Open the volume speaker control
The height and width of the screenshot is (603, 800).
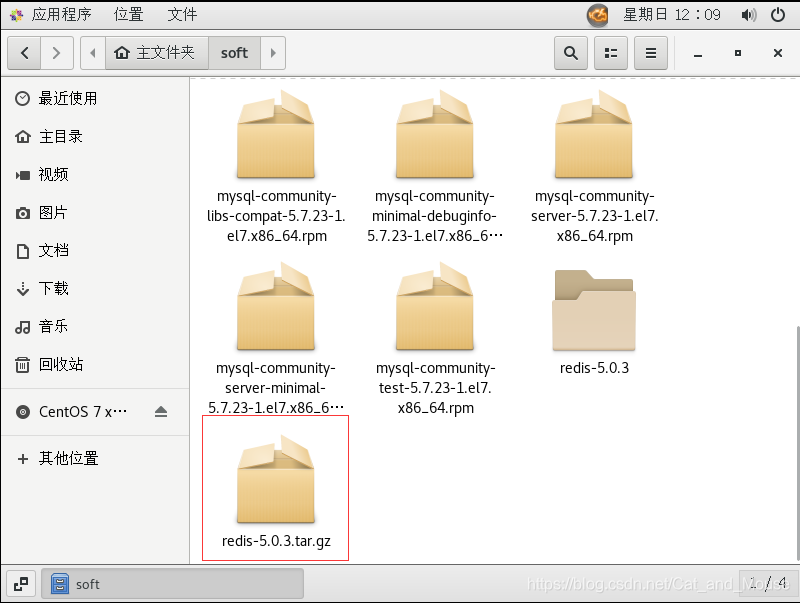(748, 15)
